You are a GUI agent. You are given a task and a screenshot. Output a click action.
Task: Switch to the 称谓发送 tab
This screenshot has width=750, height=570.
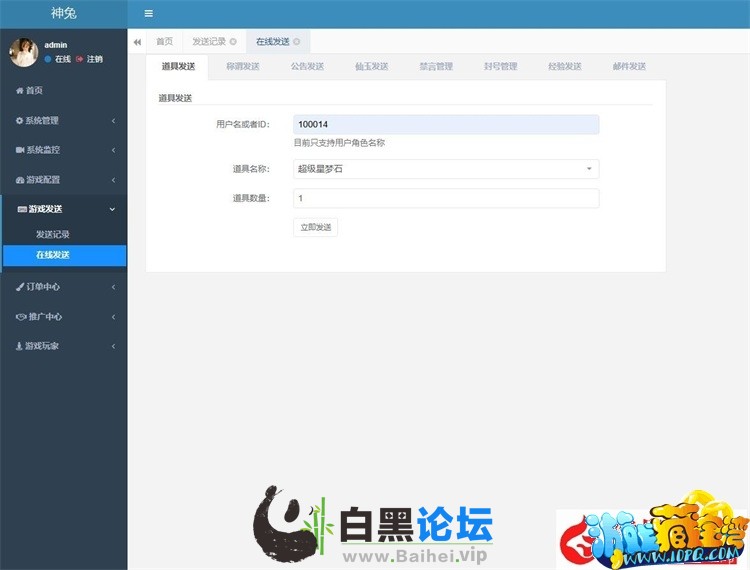tap(242, 67)
